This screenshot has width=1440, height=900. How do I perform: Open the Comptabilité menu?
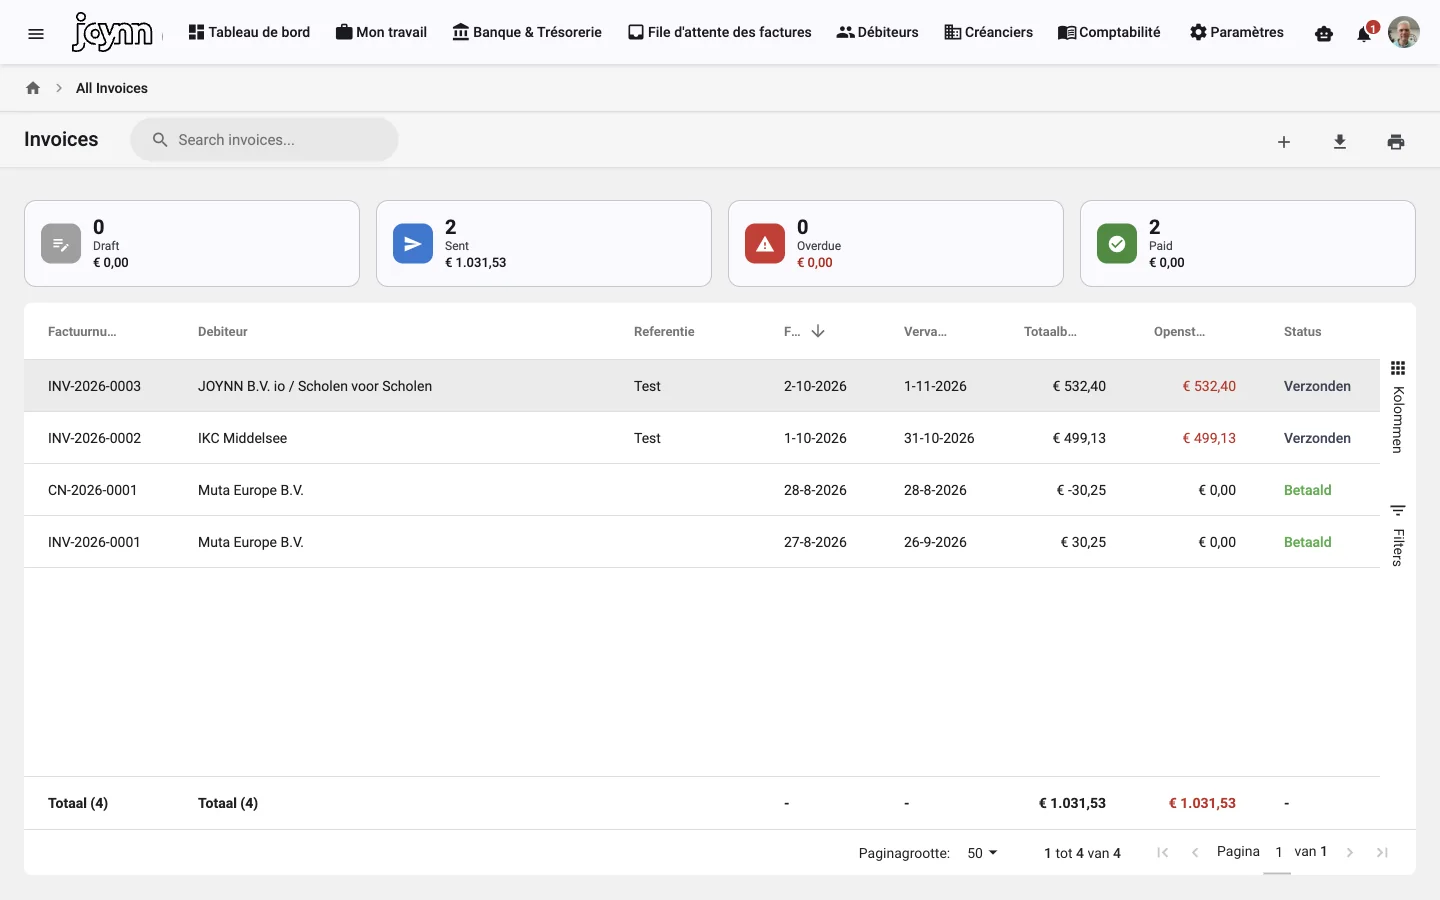click(x=1109, y=32)
